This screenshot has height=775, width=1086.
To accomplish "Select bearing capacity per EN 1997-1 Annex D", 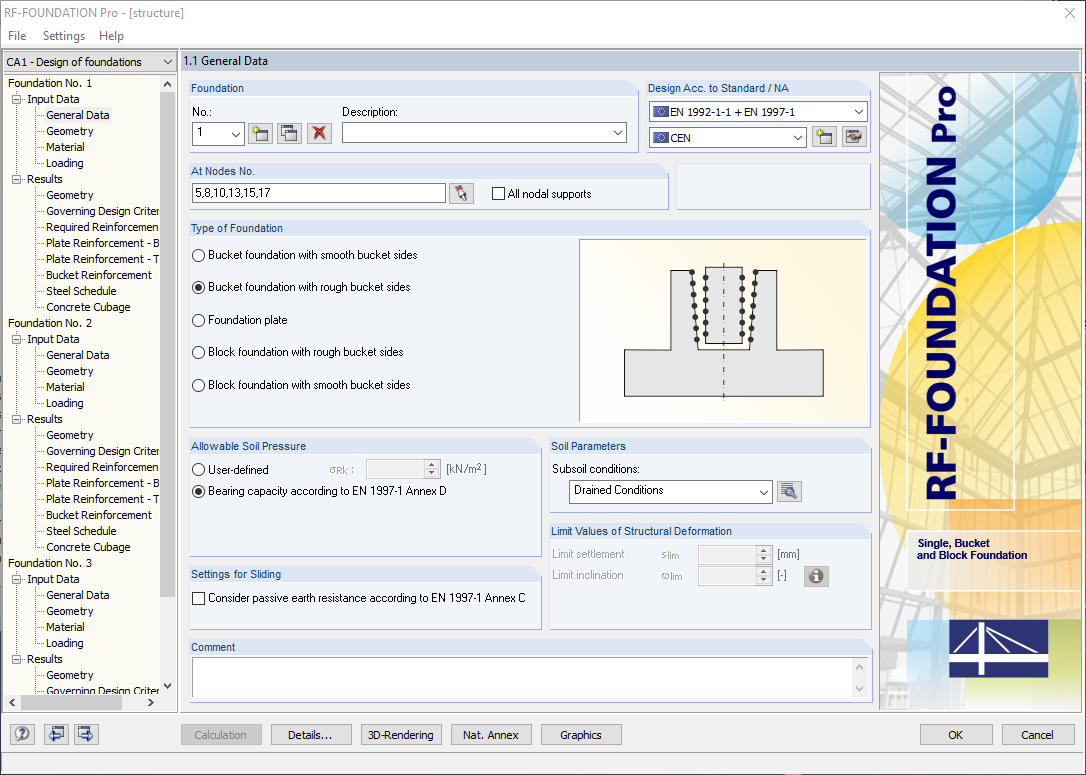I will point(199,492).
